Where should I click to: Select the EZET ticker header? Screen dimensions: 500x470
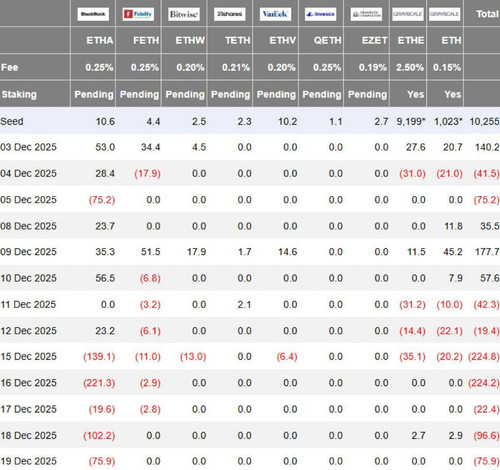pyautogui.click(x=375, y=40)
